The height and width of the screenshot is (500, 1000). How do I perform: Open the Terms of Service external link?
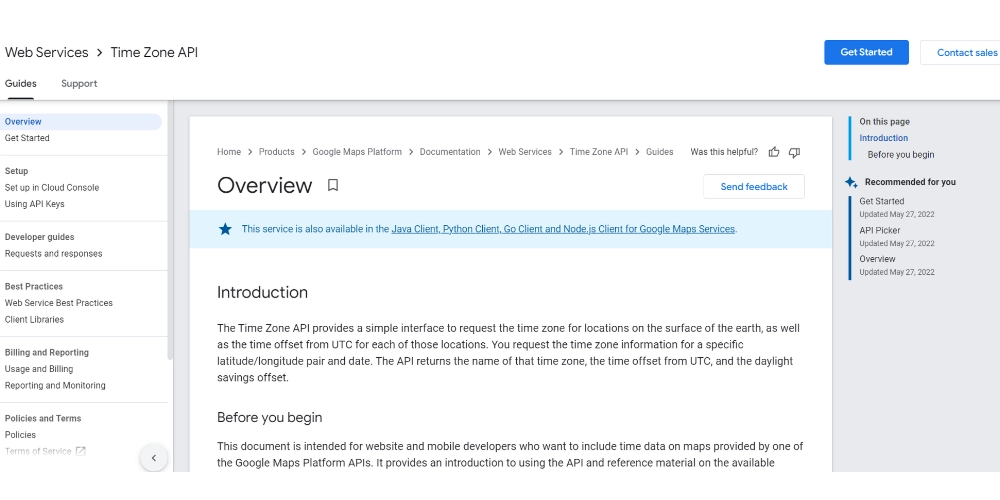[45, 451]
